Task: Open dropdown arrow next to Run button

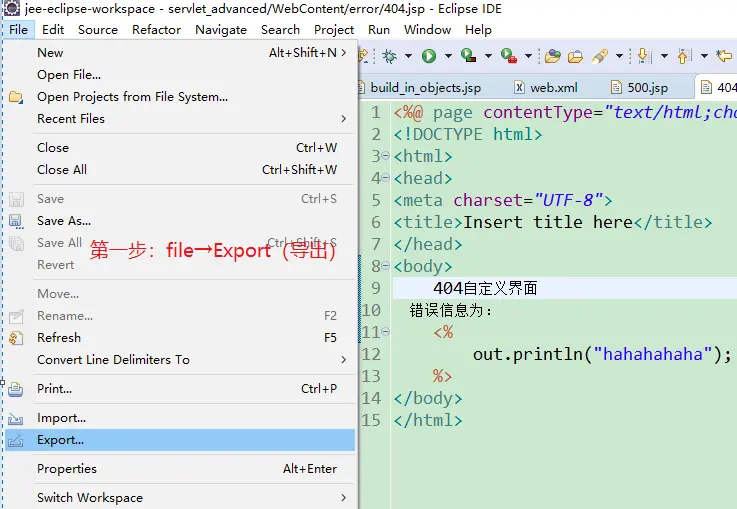Action: 448,57
